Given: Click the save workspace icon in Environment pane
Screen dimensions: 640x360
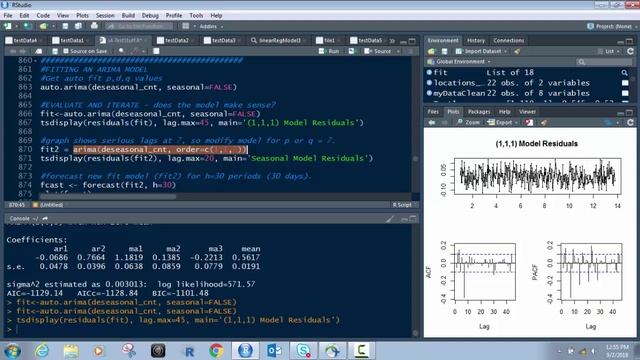Looking at the screenshot, I should pyautogui.click(x=444, y=51).
